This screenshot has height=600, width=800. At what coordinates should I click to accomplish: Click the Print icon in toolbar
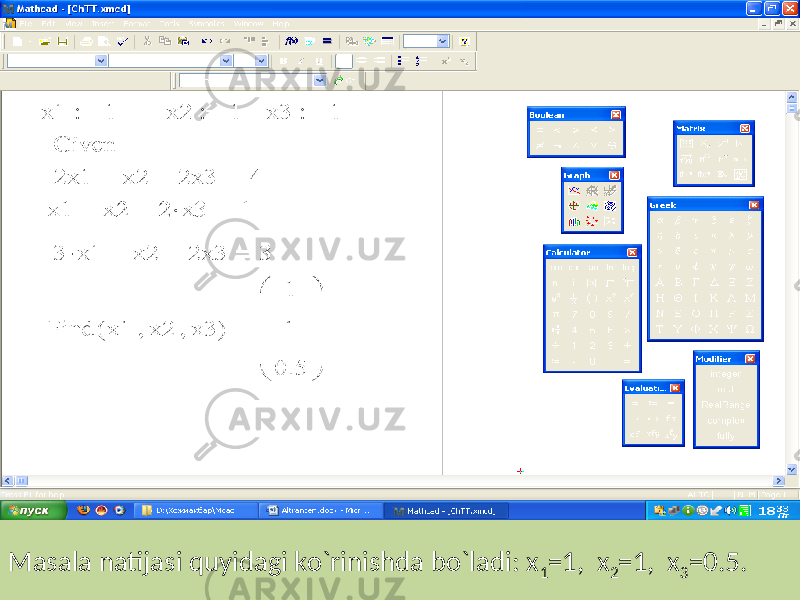coord(86,41)
